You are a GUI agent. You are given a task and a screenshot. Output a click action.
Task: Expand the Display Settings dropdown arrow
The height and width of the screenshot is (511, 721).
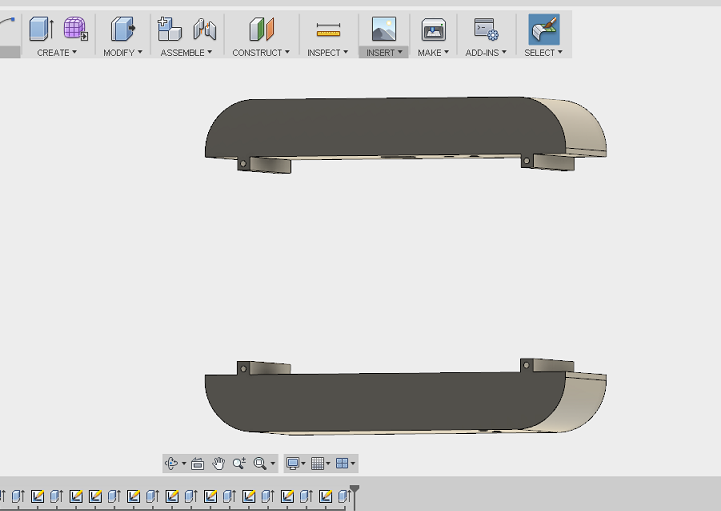coord(303,464)
